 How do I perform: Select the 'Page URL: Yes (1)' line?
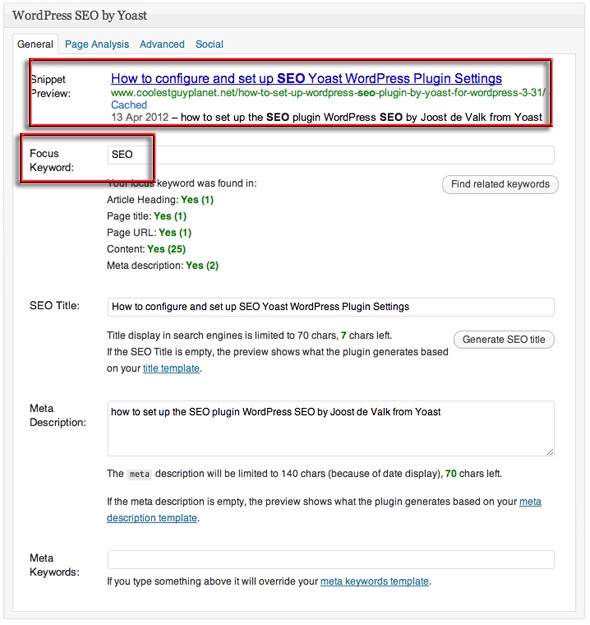(x=149, y=232)
